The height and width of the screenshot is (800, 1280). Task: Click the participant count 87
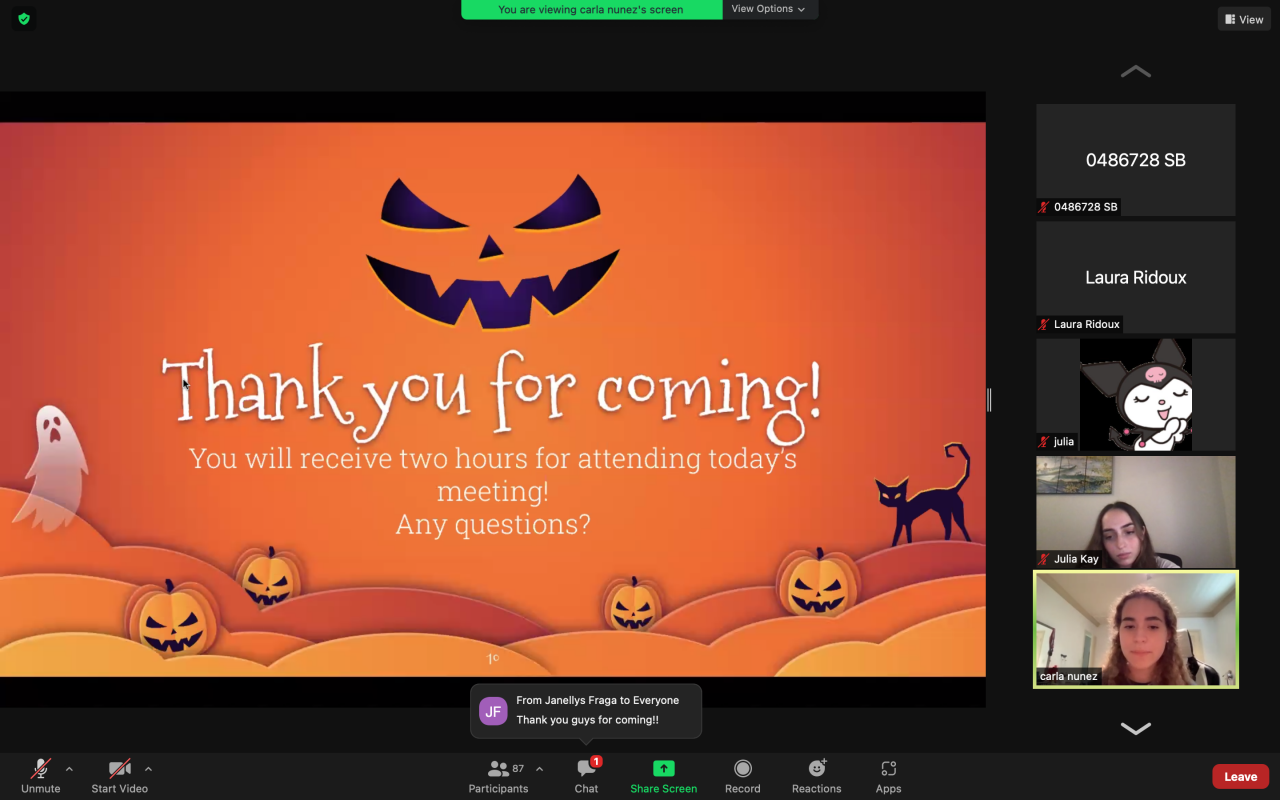518,768
